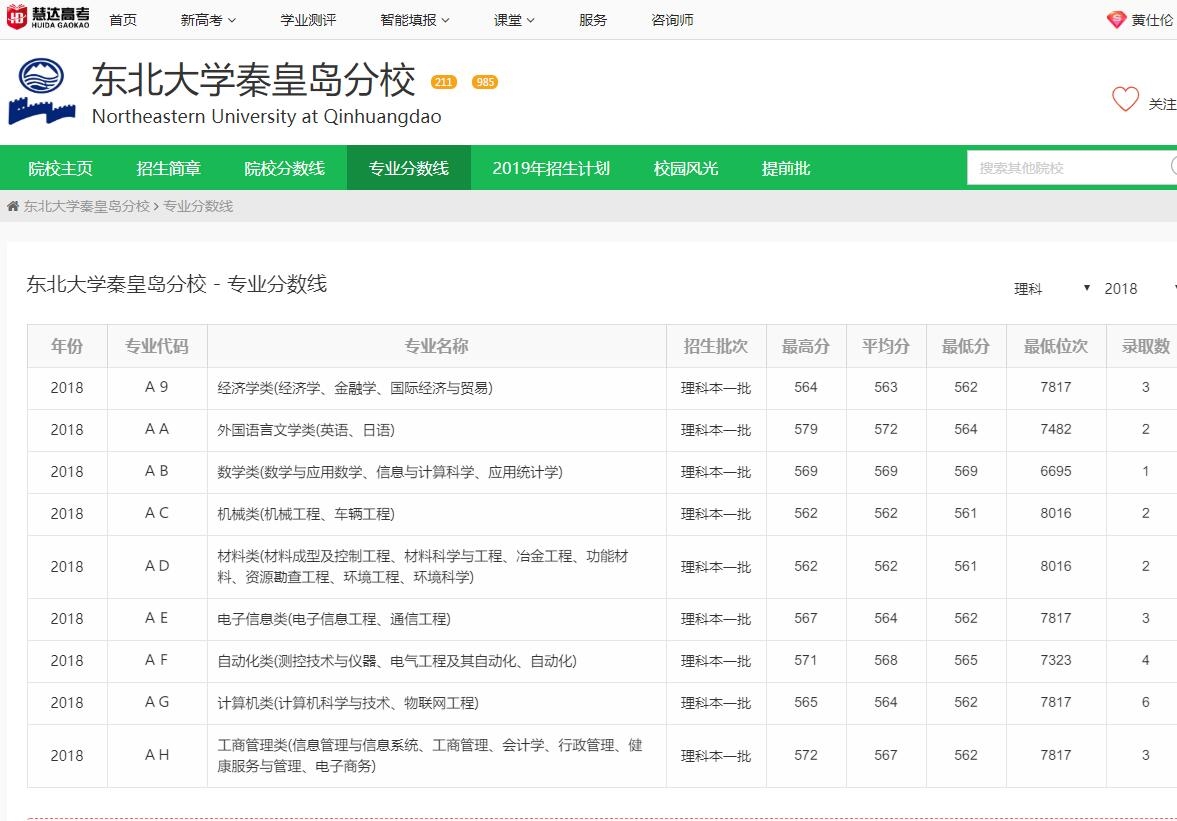The height and width of the screenshot is (821, 1177).
Task: Click the Northeastern University at Qinhuangdao subtitle
Action: click(x=266, y=117)
